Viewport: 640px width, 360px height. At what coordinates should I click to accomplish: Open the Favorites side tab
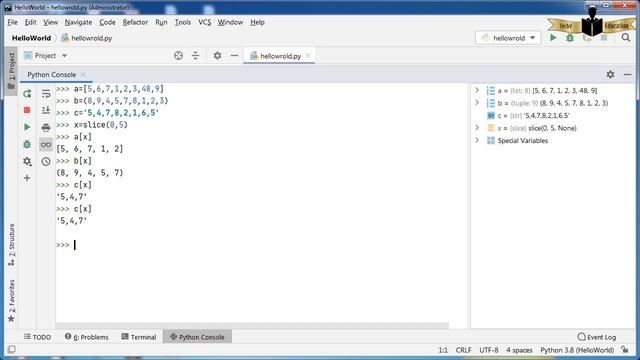[x=11, y=300]
